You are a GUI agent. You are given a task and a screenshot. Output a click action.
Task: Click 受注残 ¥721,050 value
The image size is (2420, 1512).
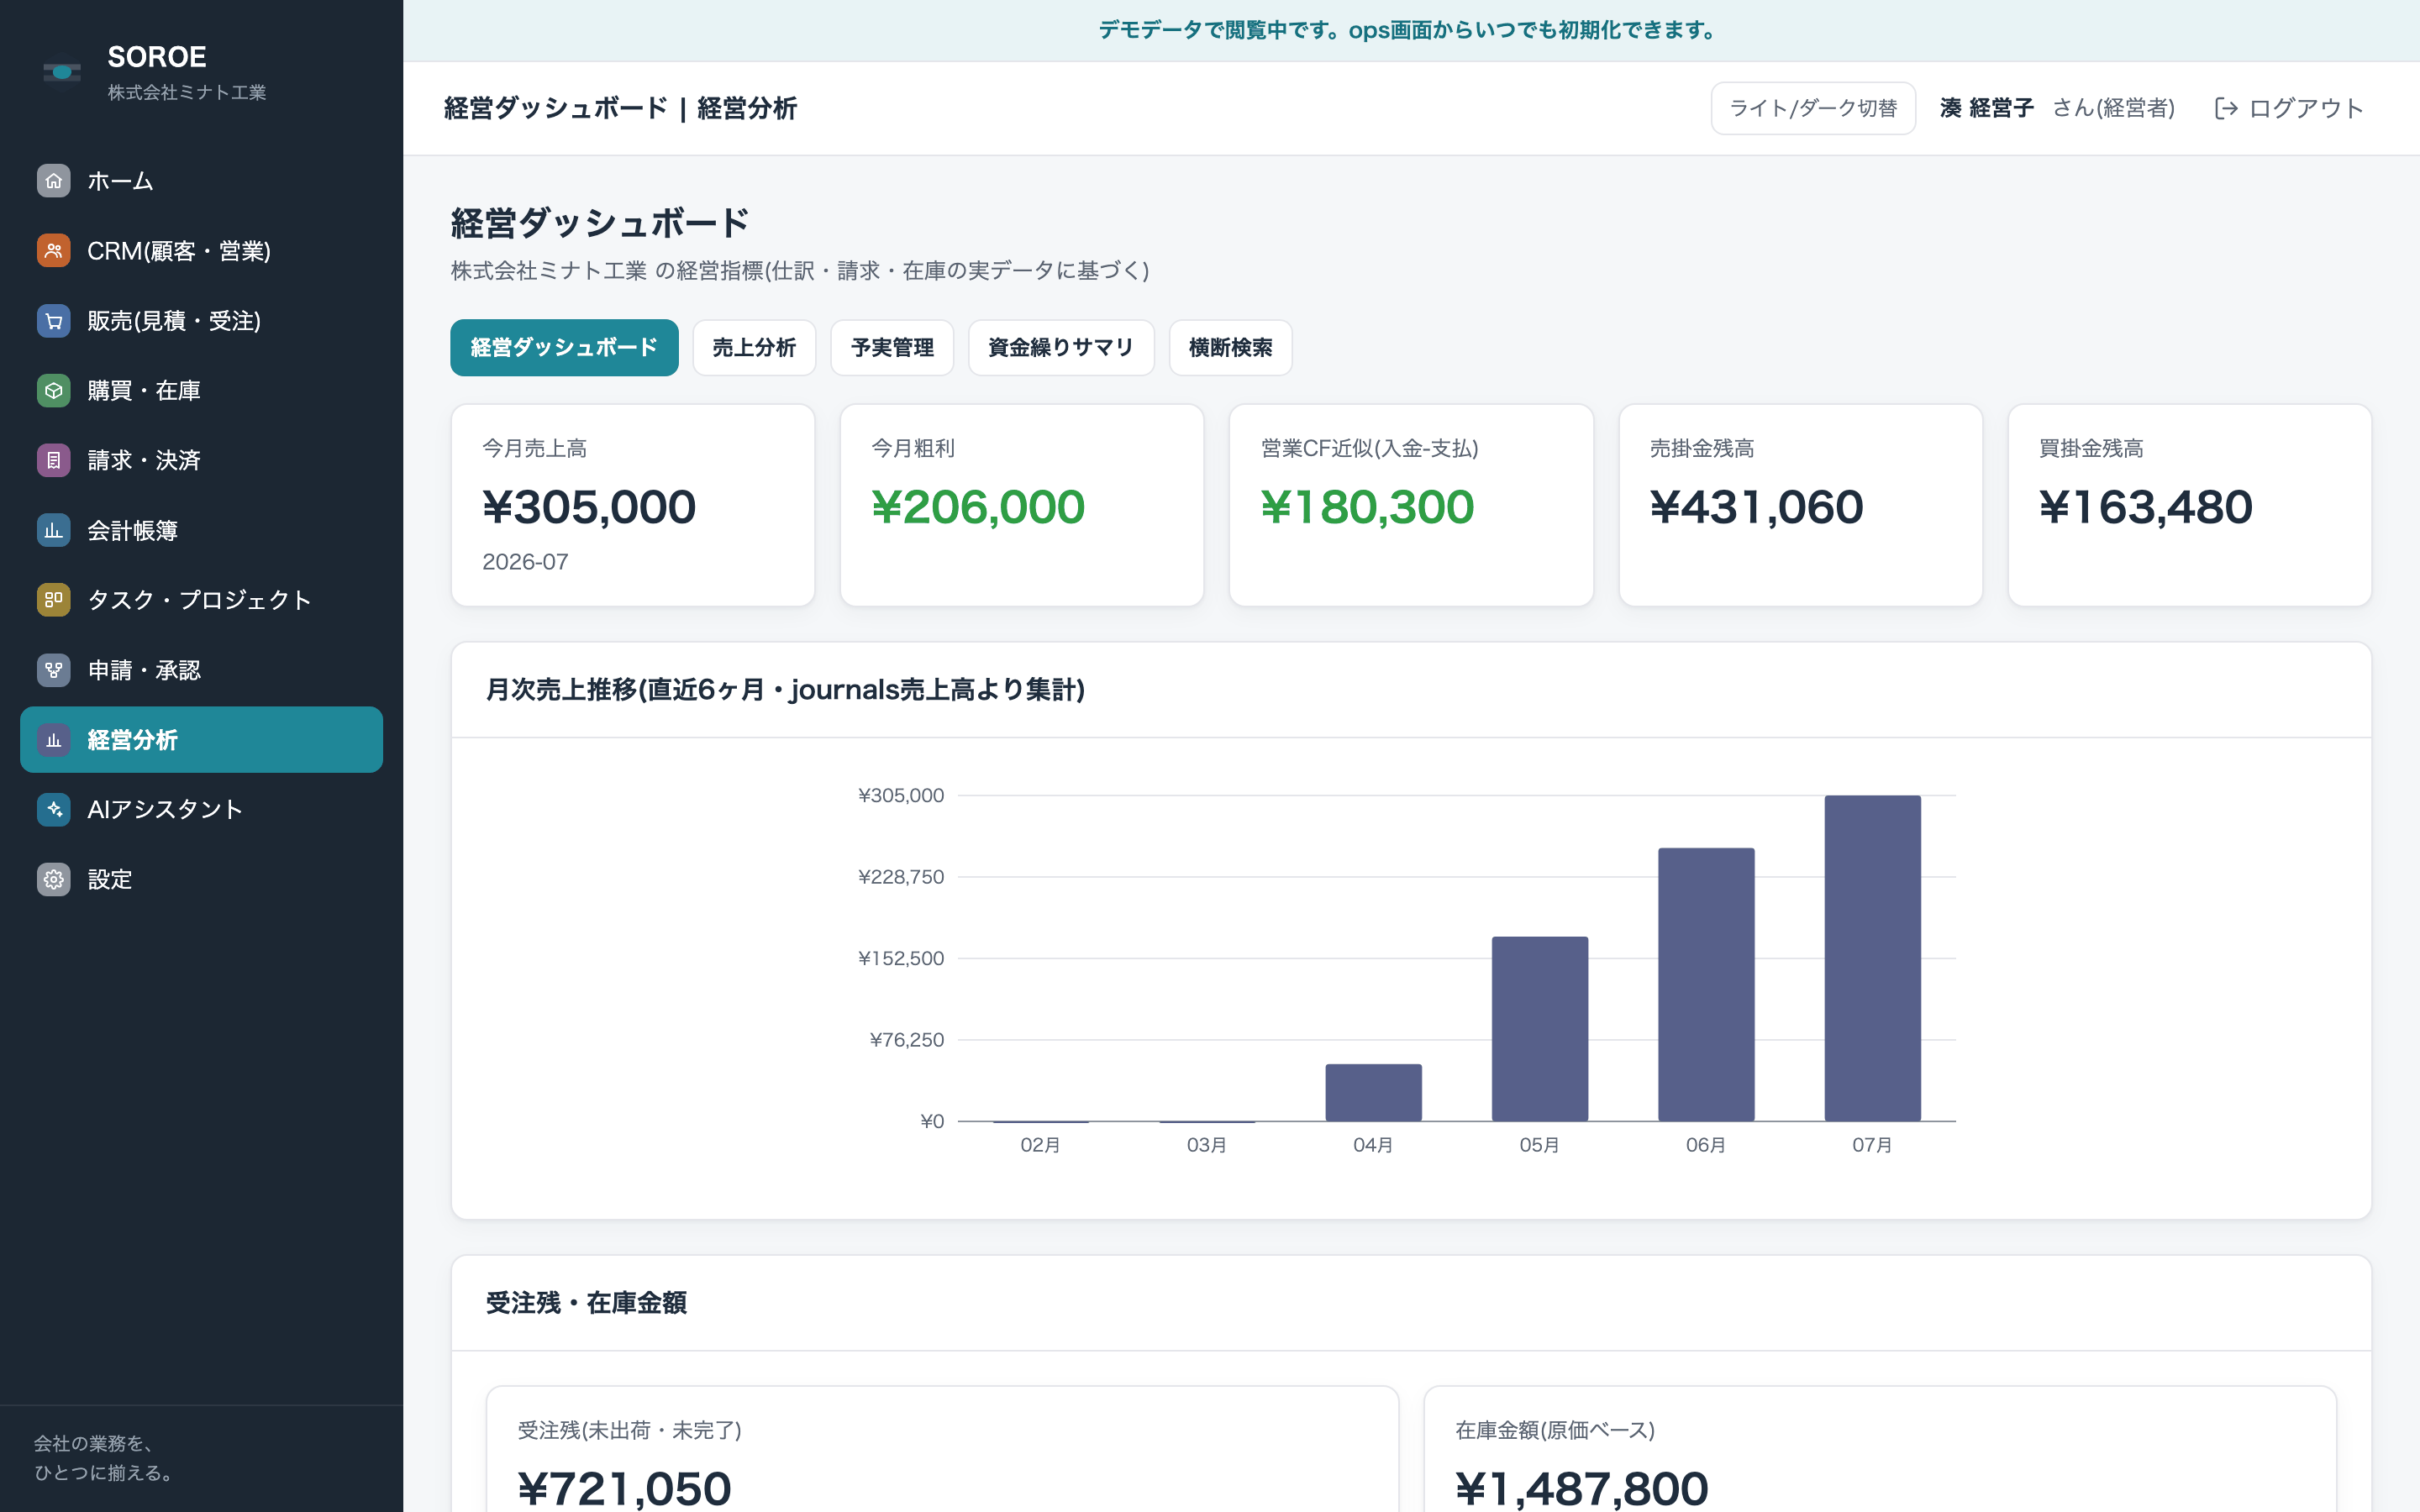click(625, 1488)
